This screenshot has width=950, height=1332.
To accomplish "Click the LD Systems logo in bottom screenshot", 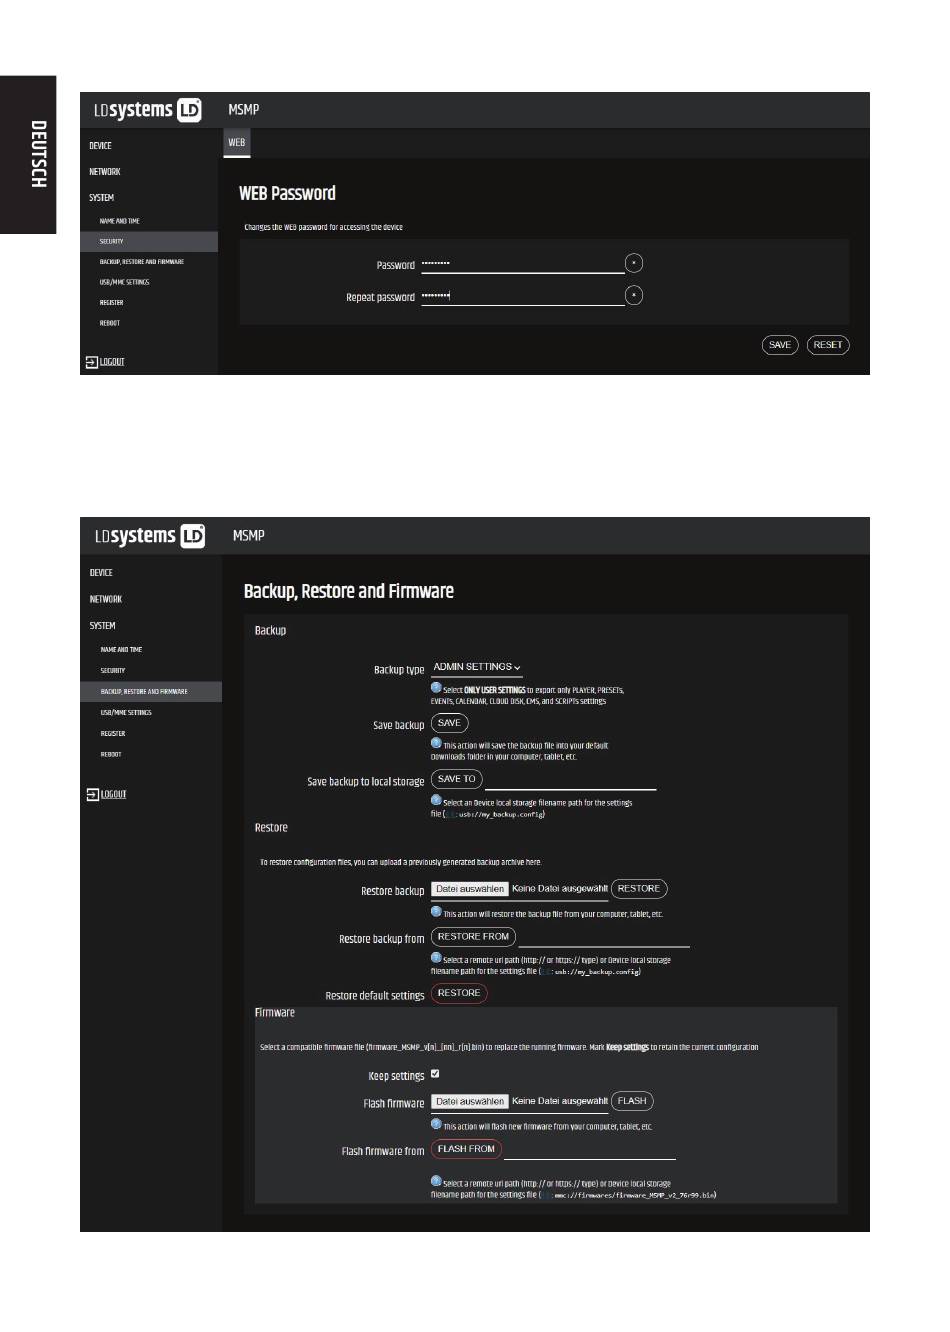I will [149, 536].
